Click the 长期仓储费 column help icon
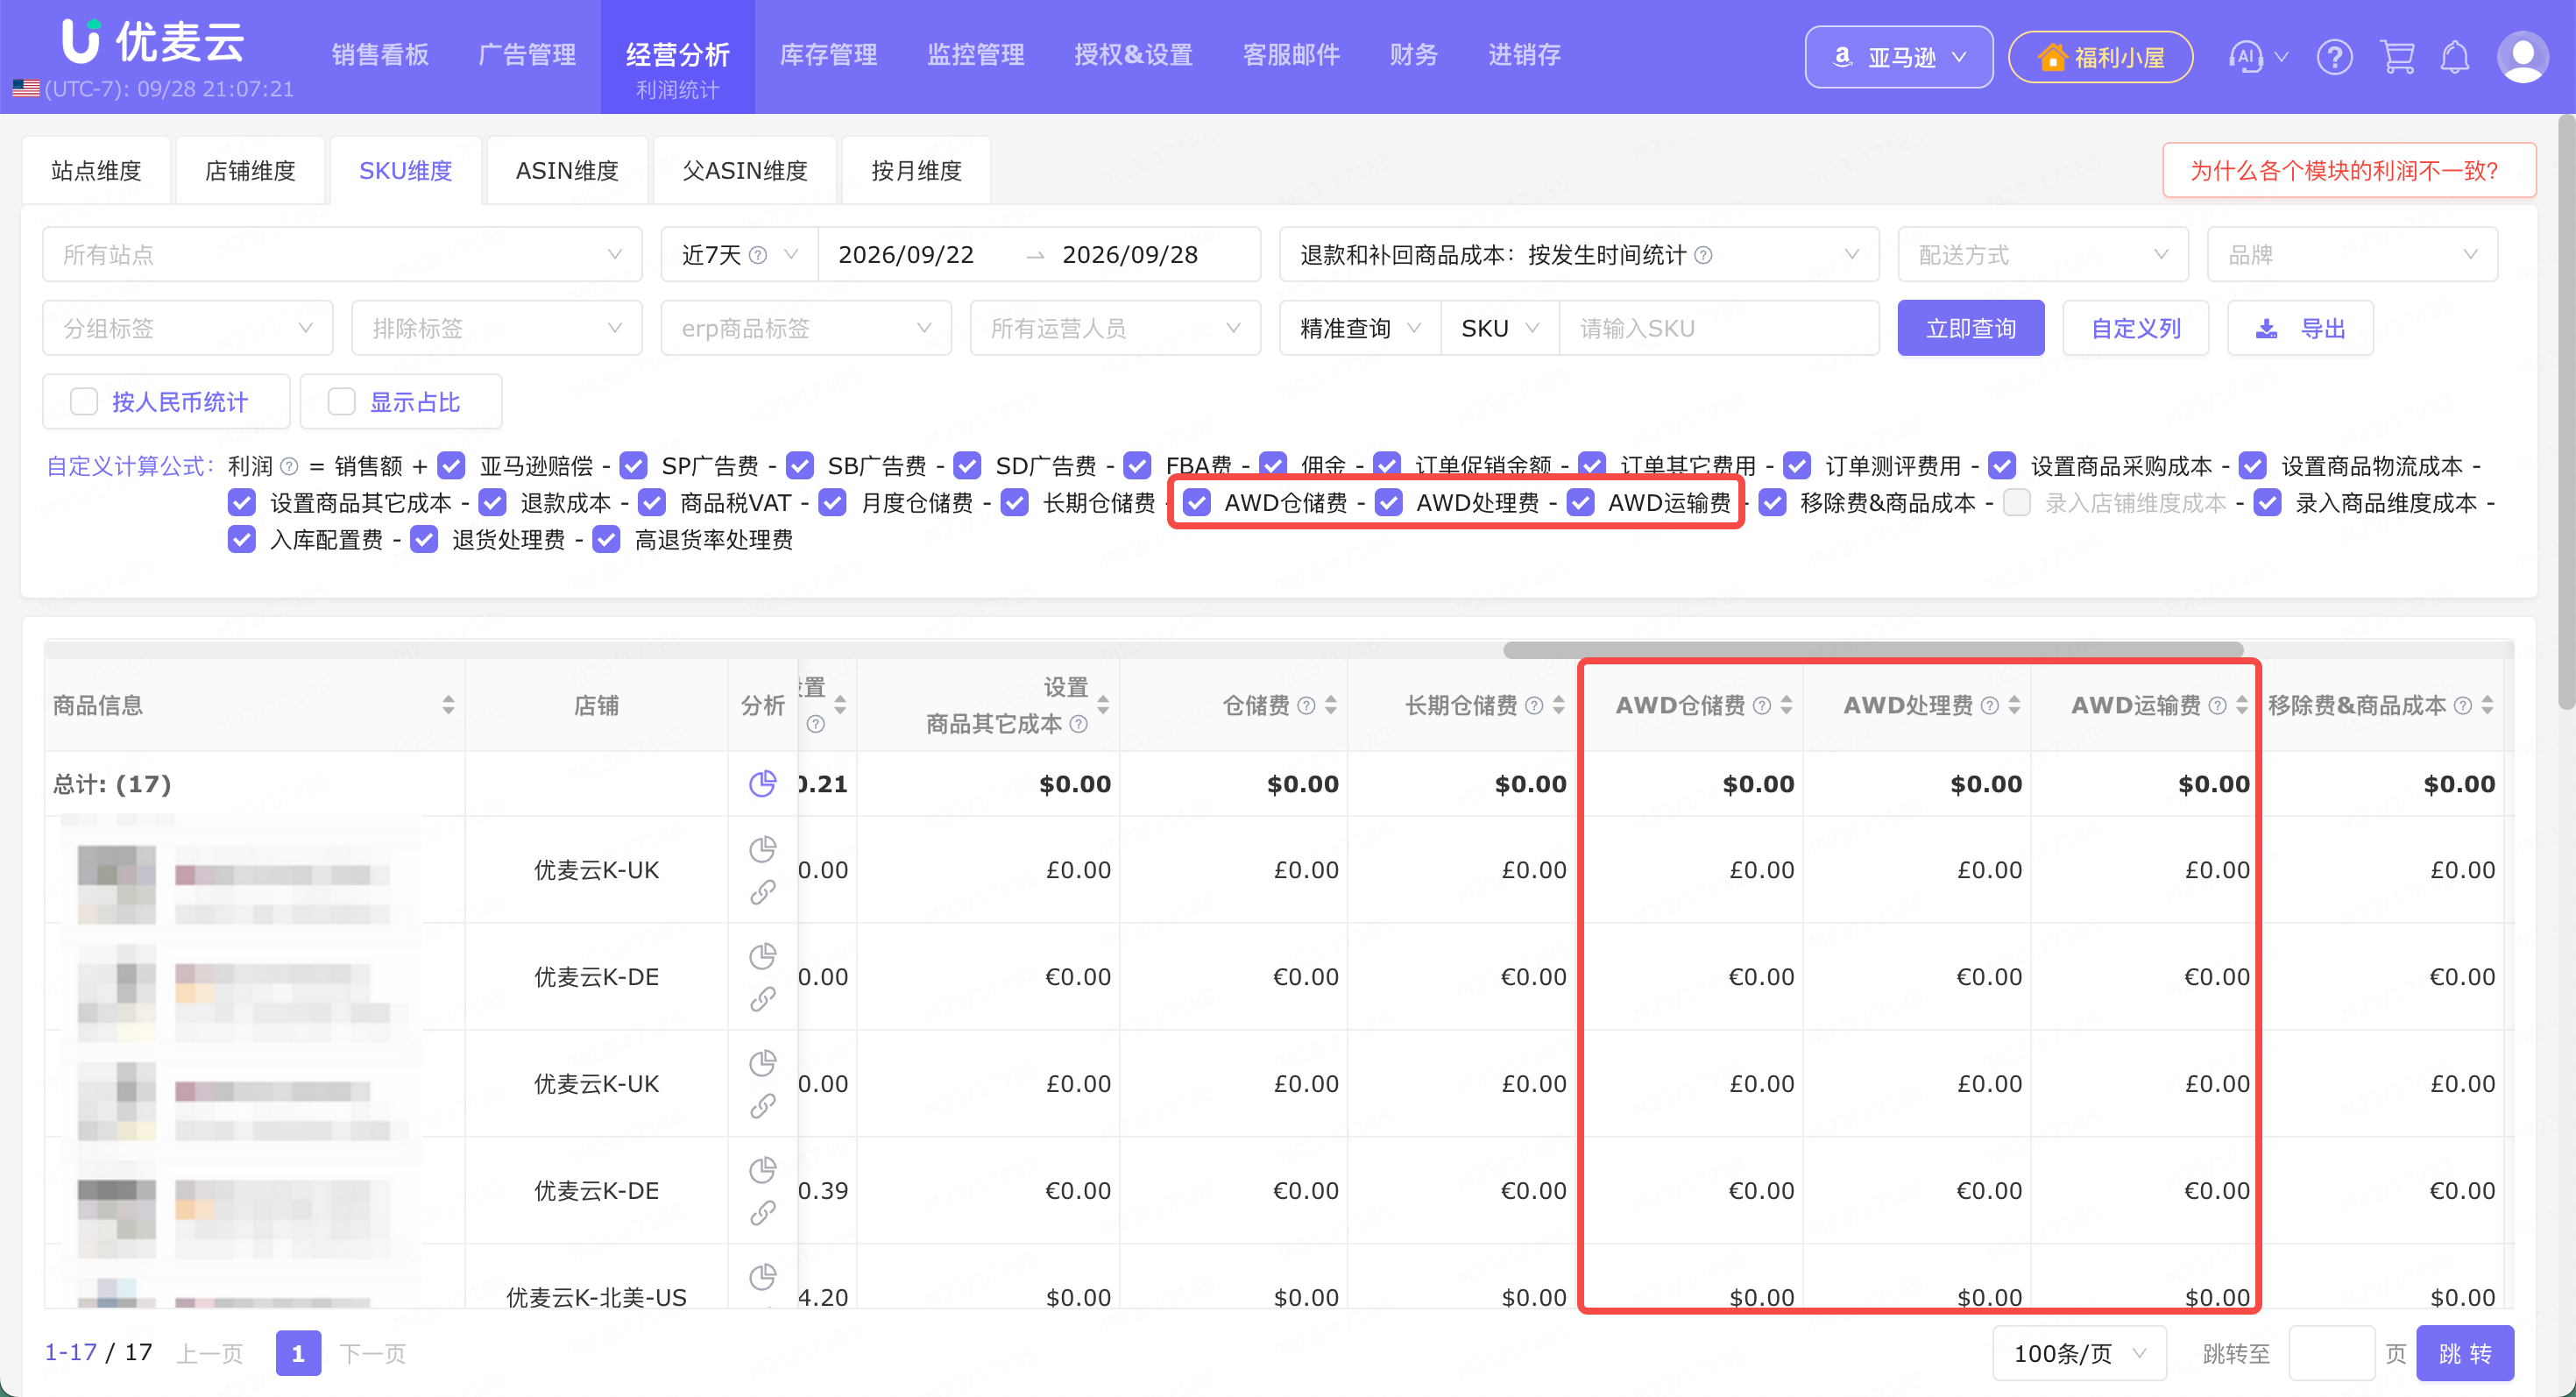The height and width of the screenshot is (1397, 2576). [1534, 706]
